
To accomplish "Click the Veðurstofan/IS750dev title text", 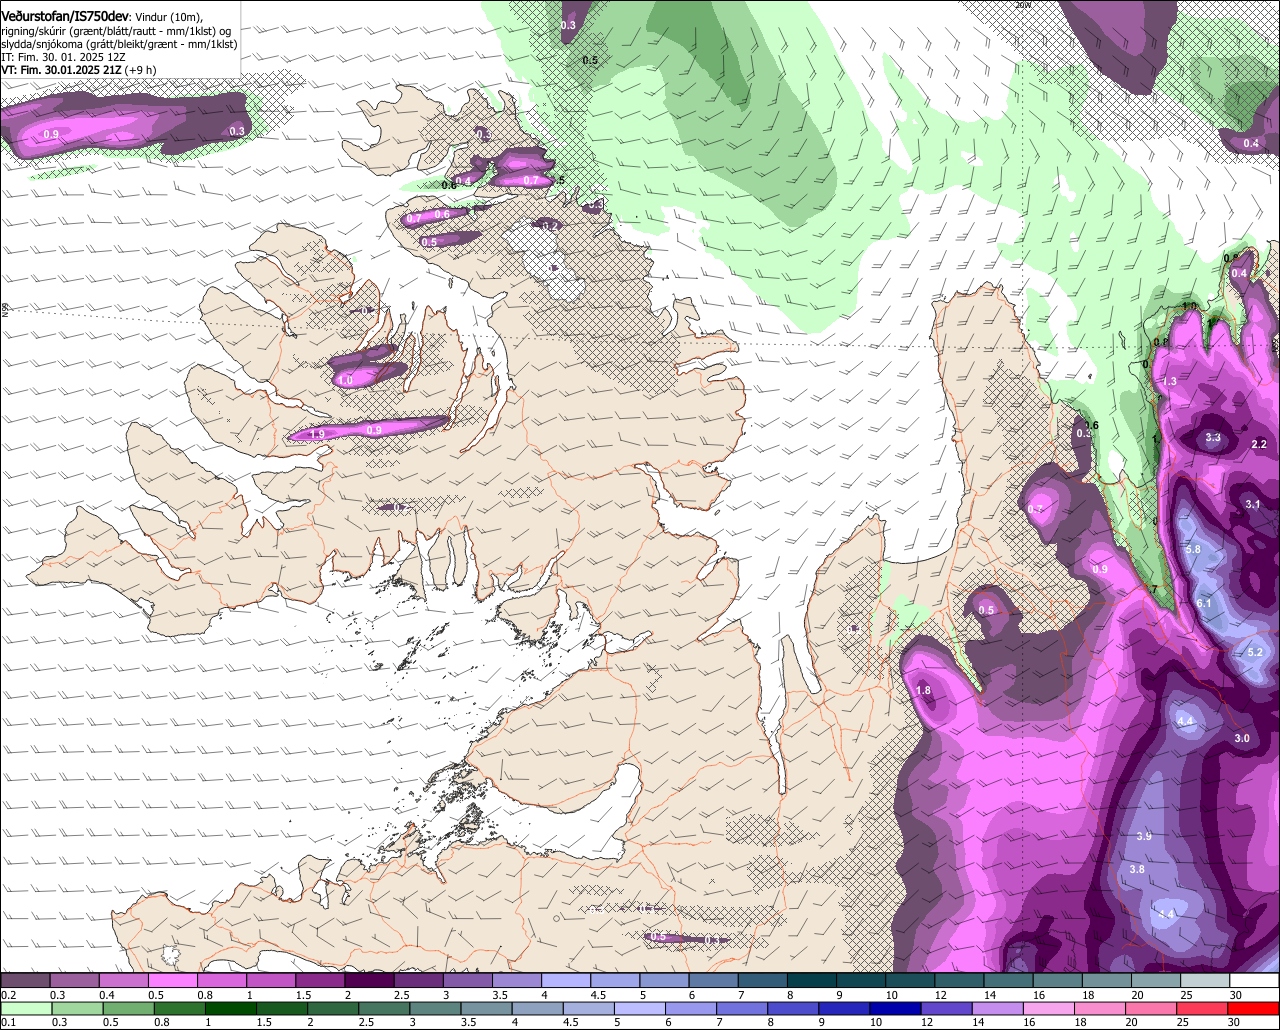I will coord(65,16).
